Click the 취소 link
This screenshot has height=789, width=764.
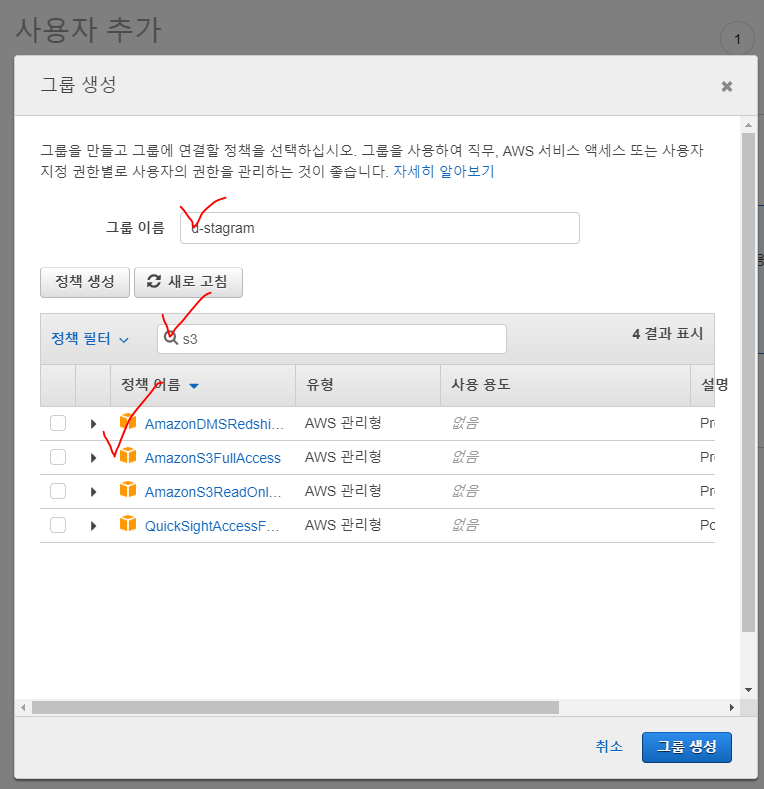pyautogui.click(x=609, y=746)
